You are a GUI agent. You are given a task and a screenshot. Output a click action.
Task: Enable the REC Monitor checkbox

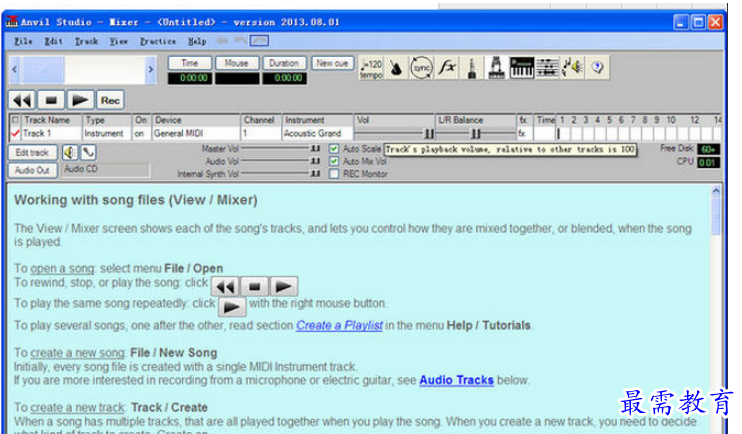[334, 174]
